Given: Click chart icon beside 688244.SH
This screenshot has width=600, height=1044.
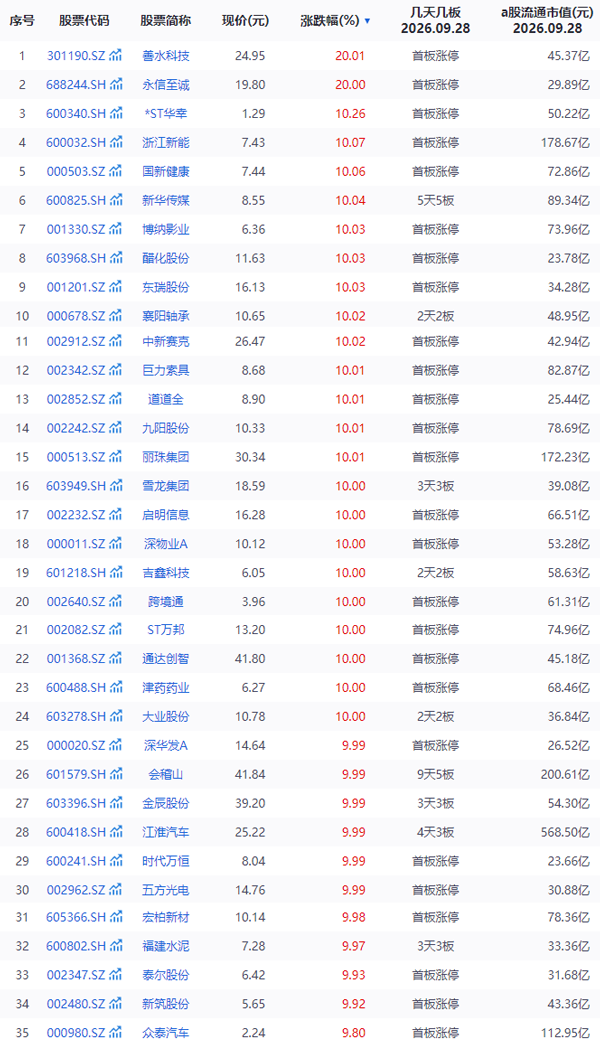Looking at the screenshot, I should (117, 84).
